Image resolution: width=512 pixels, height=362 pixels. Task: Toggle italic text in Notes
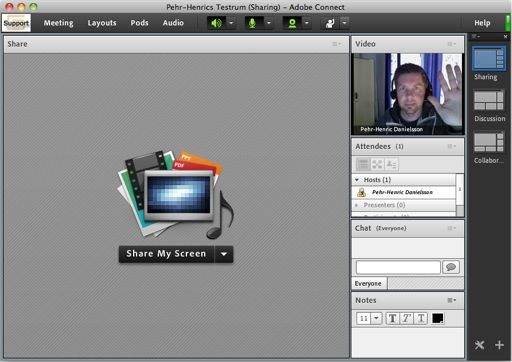point(406,319)
